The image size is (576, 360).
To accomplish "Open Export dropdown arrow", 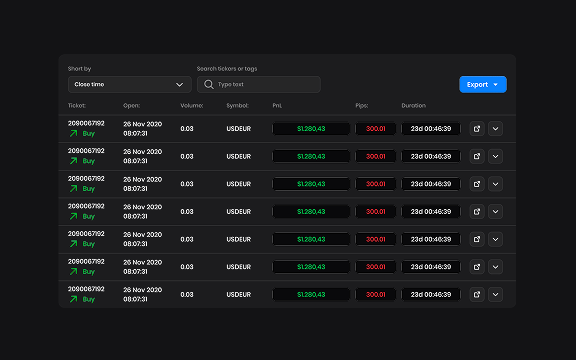I will point(496,85).
